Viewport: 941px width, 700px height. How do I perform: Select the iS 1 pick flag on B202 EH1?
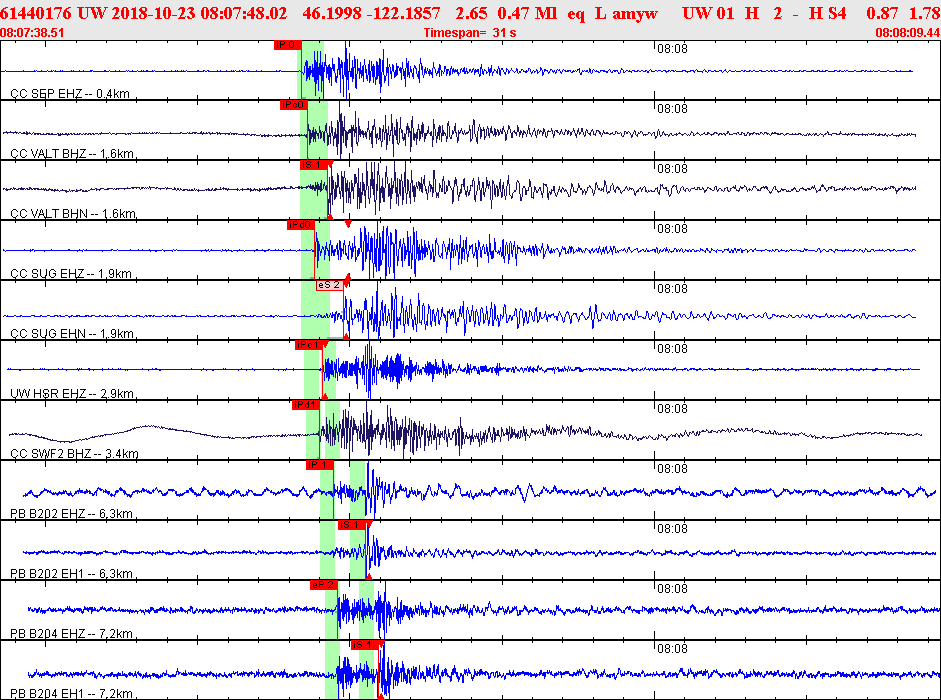[352, 525]
